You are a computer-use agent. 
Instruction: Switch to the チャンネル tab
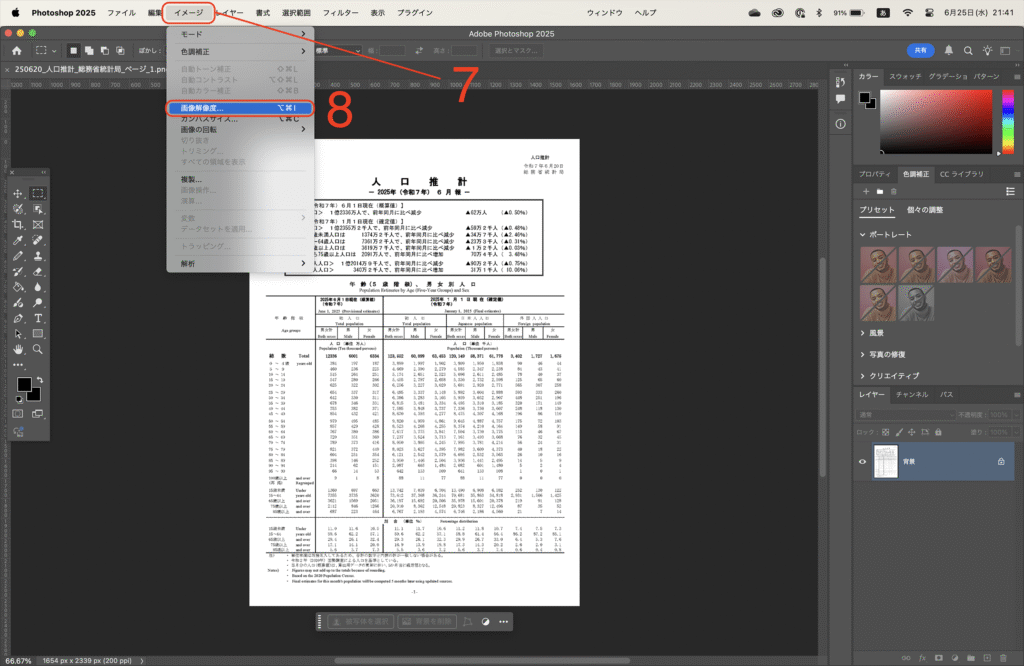pos(912,394)
